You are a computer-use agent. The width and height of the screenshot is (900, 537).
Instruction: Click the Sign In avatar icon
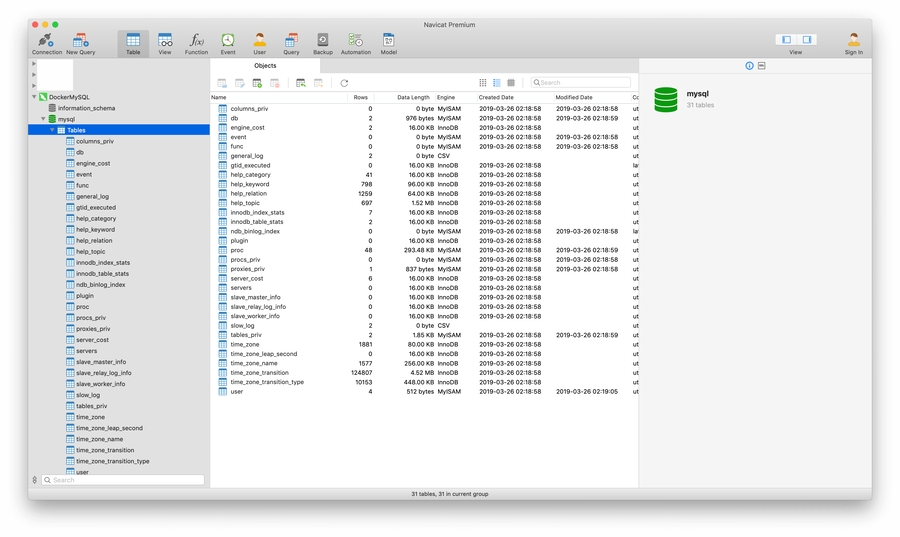click(x=853, y=41)
